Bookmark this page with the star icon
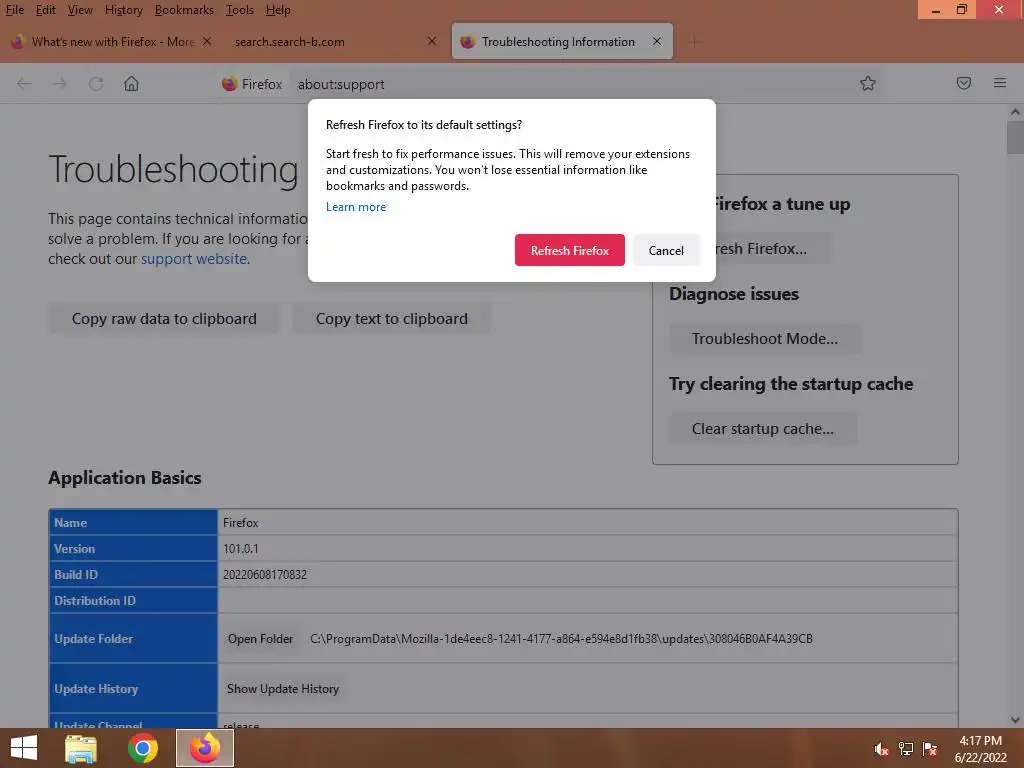This screenshot has height=768, width=1024. pyautogui.click(x=867, y=84)
